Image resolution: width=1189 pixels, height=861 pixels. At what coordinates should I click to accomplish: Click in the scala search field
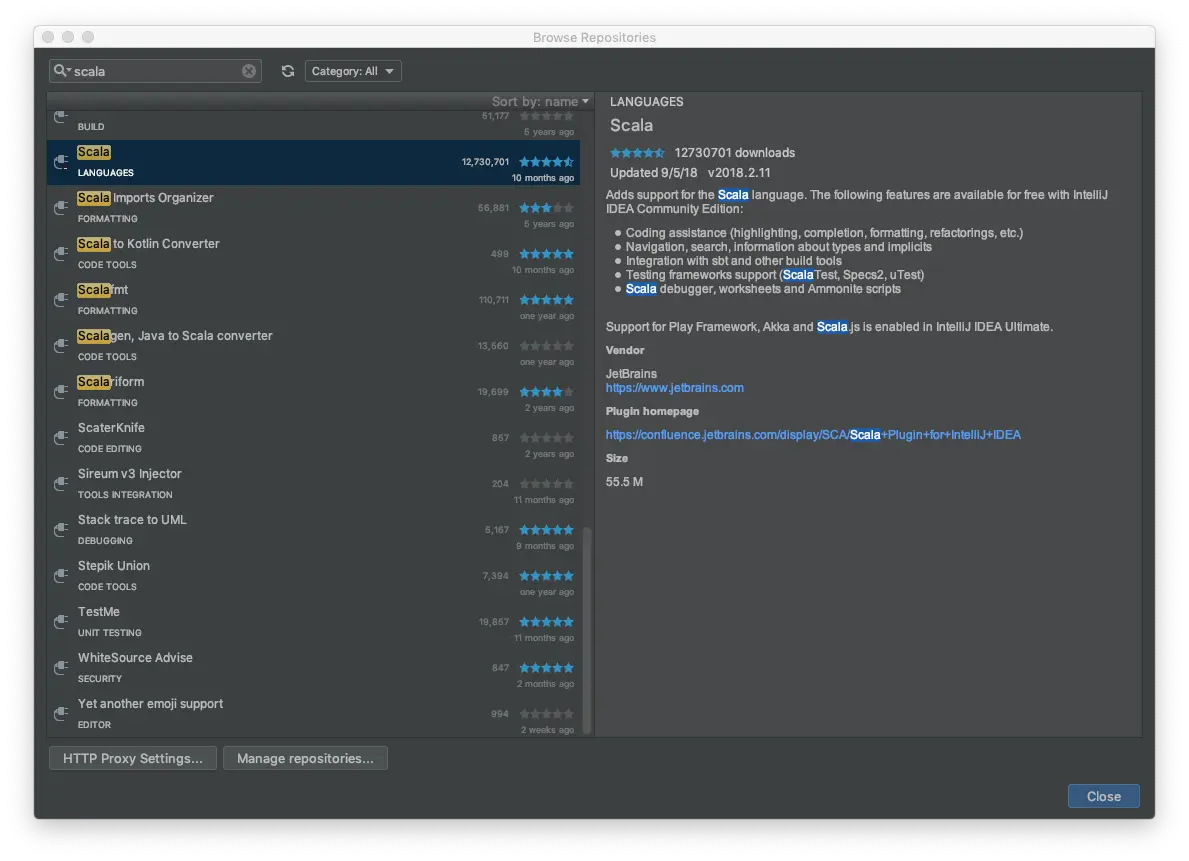[155, 71]
